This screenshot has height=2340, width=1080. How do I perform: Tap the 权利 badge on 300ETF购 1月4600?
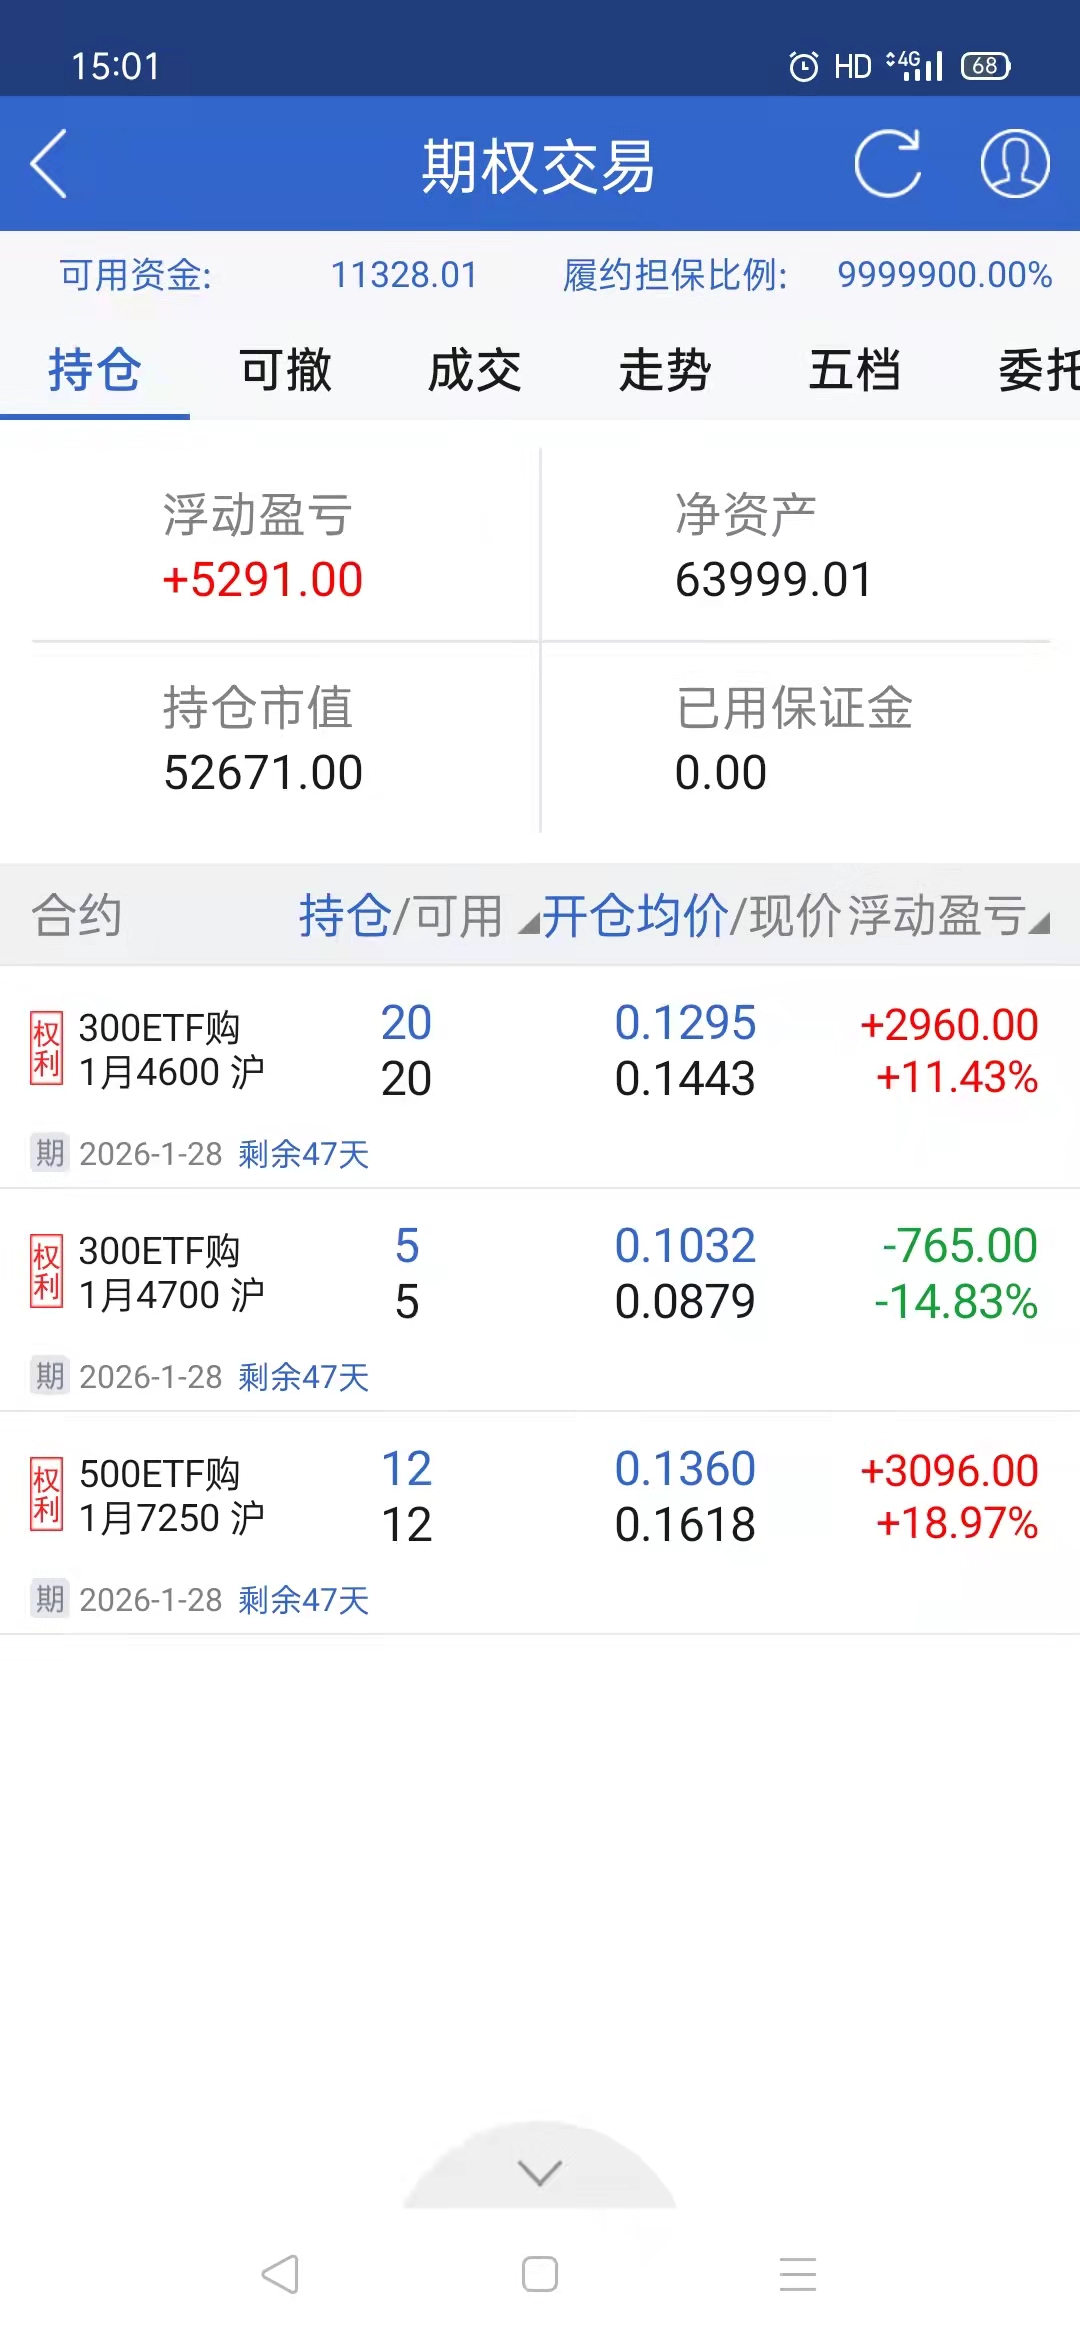point(47,1048)
